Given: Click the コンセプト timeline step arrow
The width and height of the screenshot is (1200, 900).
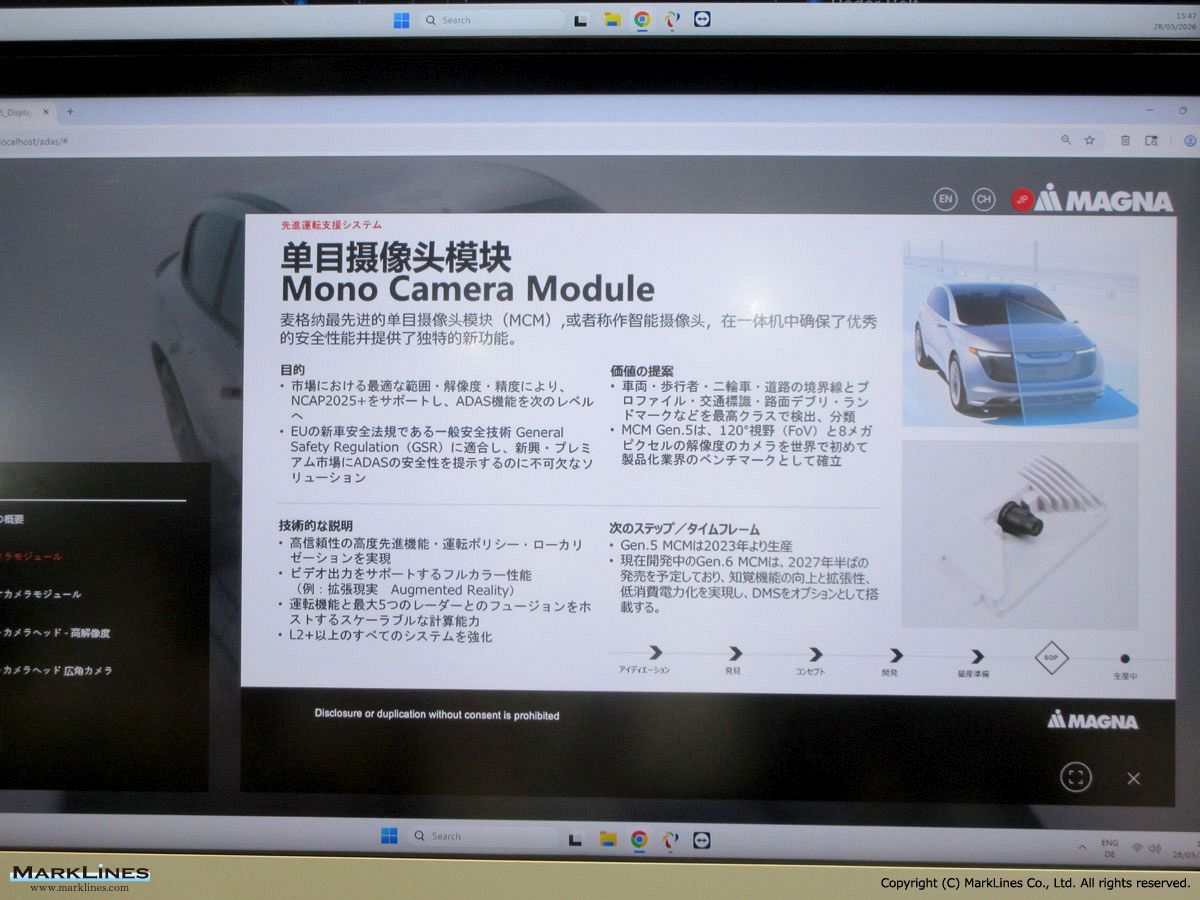Looking at the screenshot, I should 815,654.
